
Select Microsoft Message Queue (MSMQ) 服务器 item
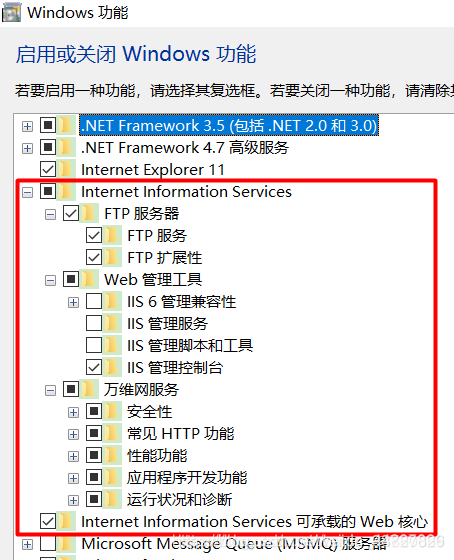[234, 544]
